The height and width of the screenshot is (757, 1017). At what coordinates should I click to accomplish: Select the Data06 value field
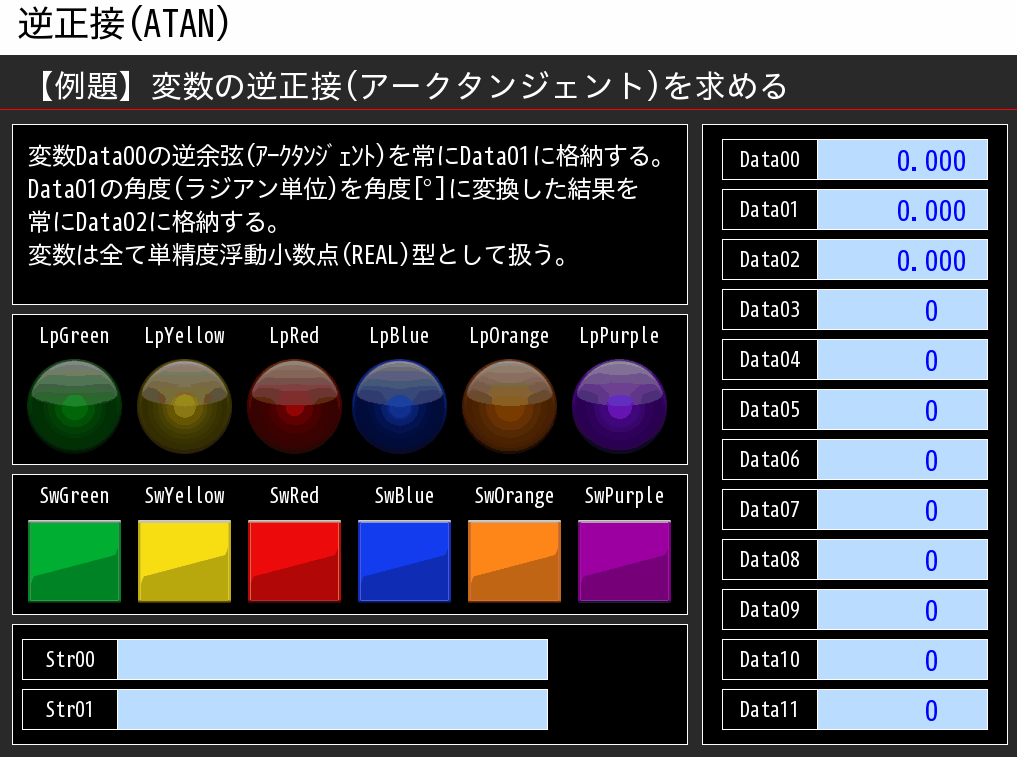pos(902,459)
